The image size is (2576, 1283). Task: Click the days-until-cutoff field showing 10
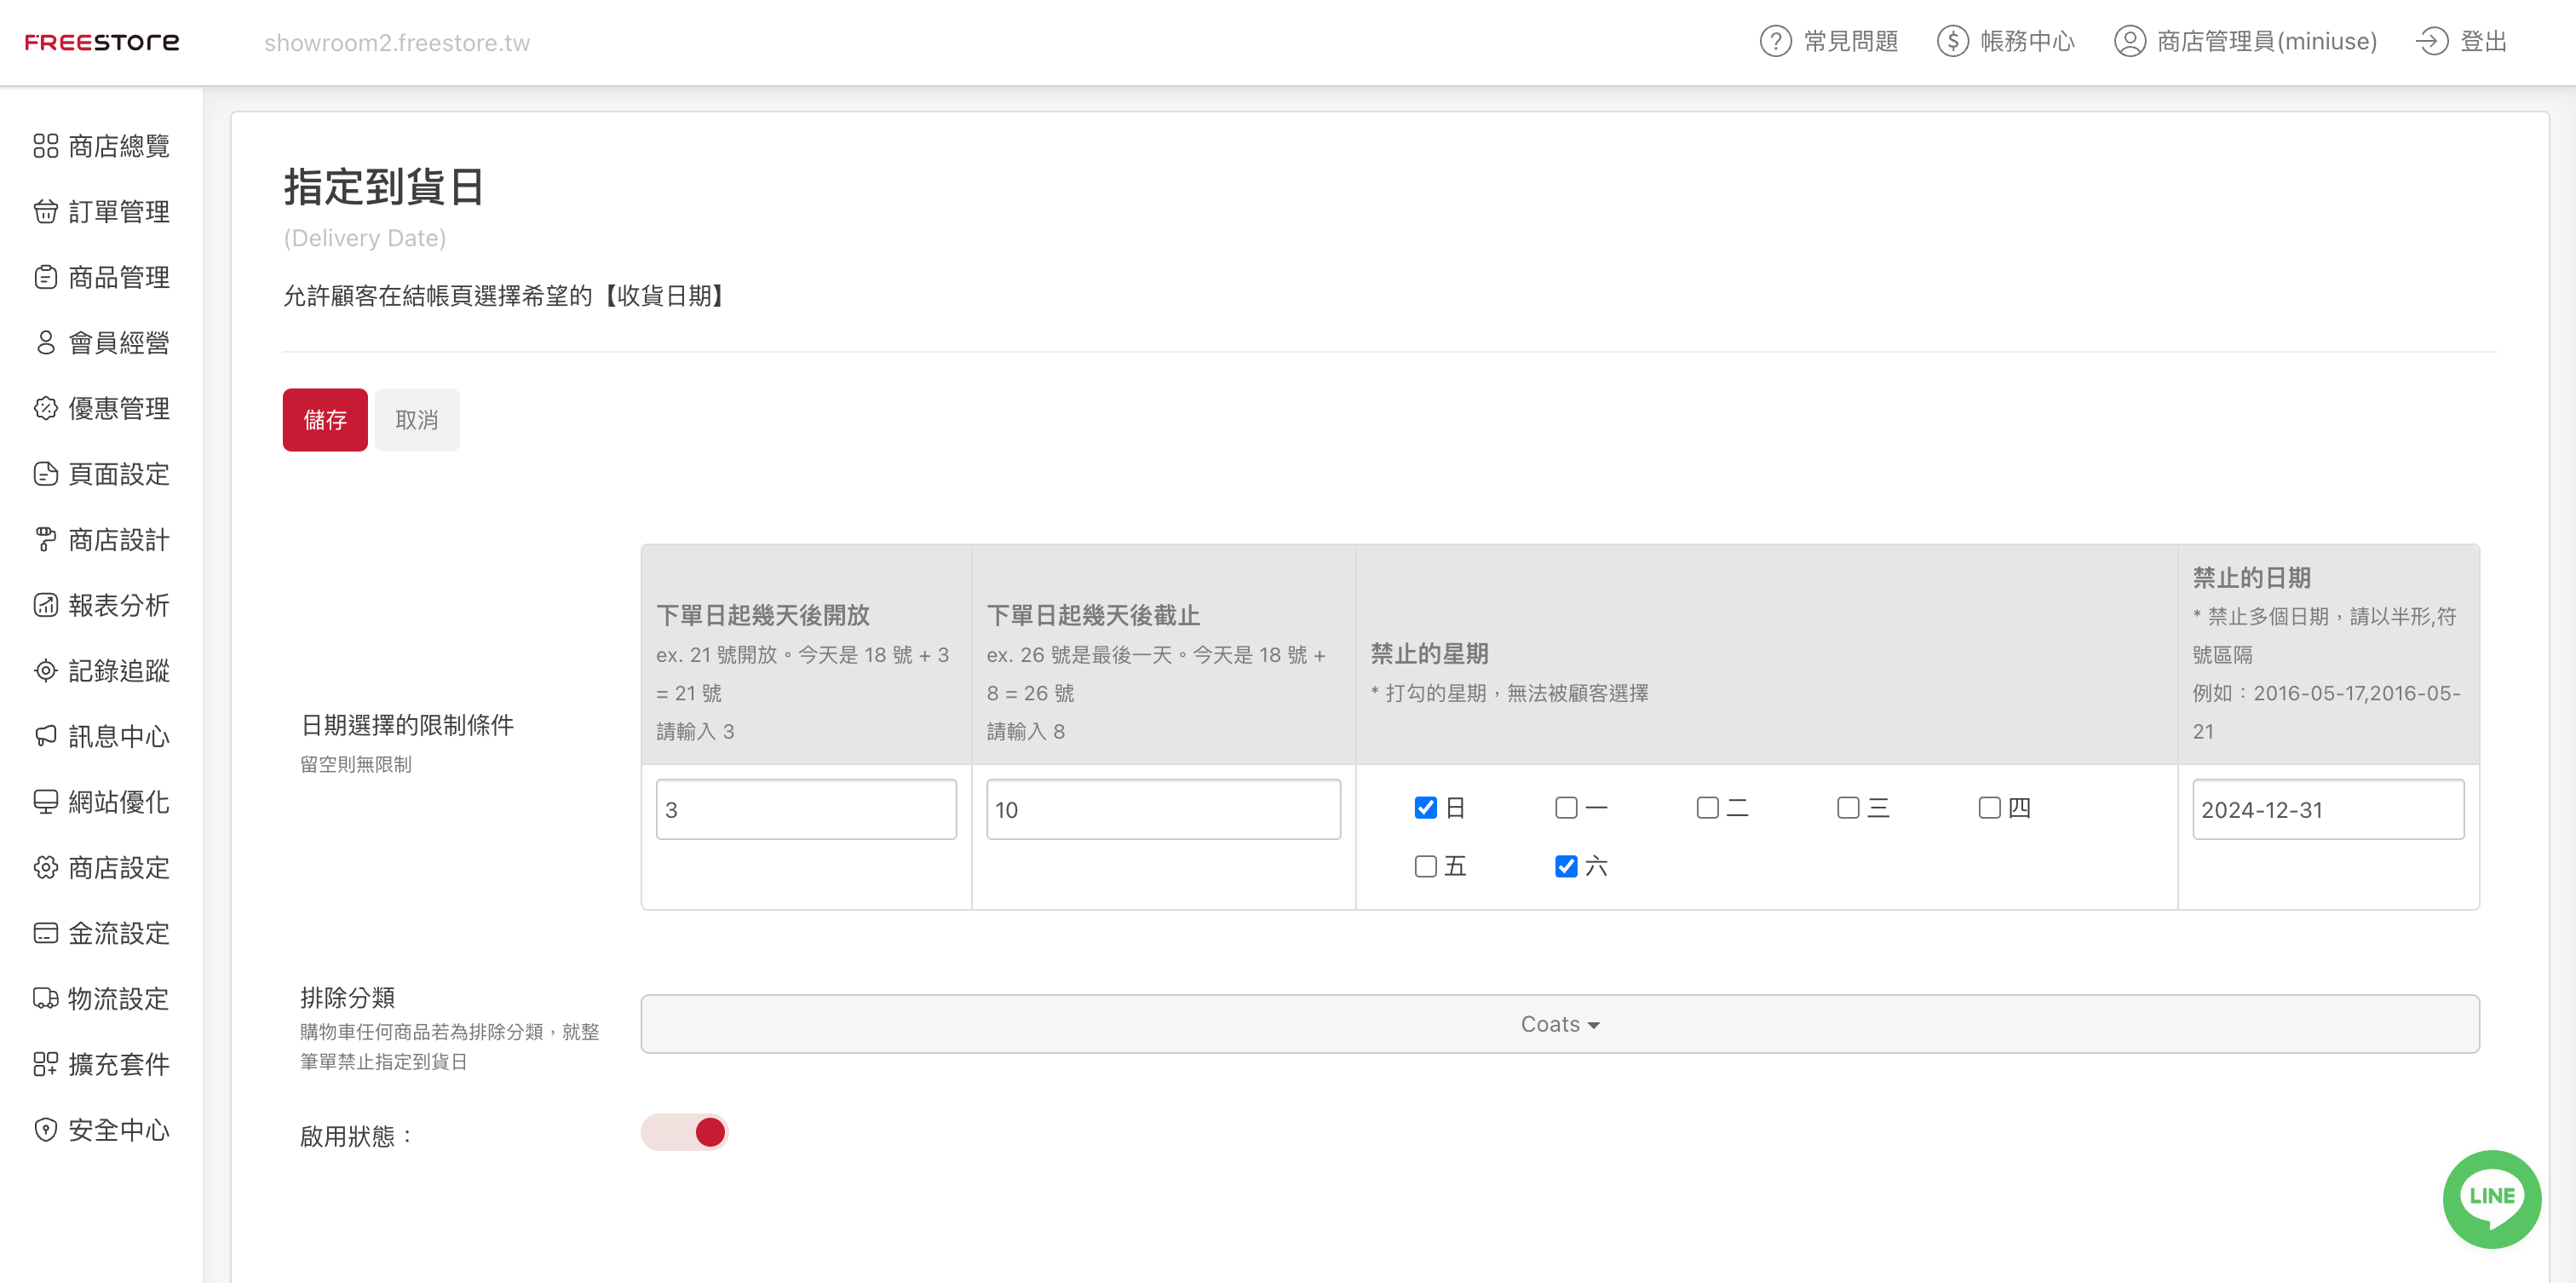pyautogui.click(x=1162, y=809)
